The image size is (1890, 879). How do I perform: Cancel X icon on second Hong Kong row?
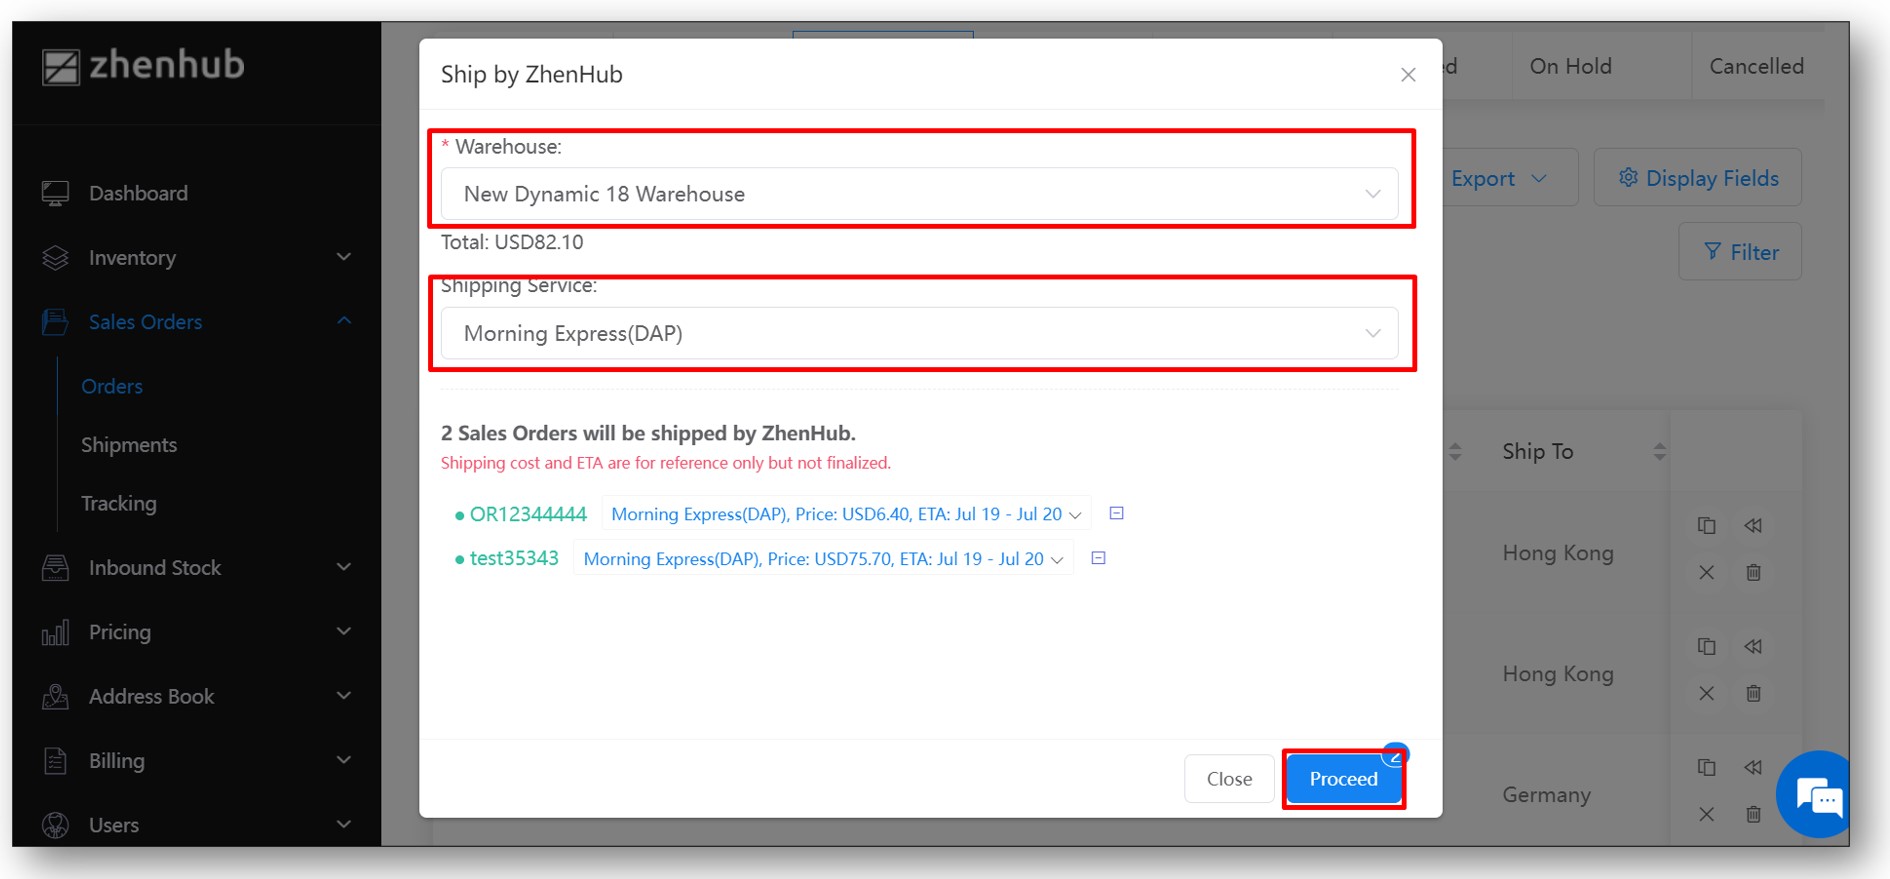click(1707, 694)
